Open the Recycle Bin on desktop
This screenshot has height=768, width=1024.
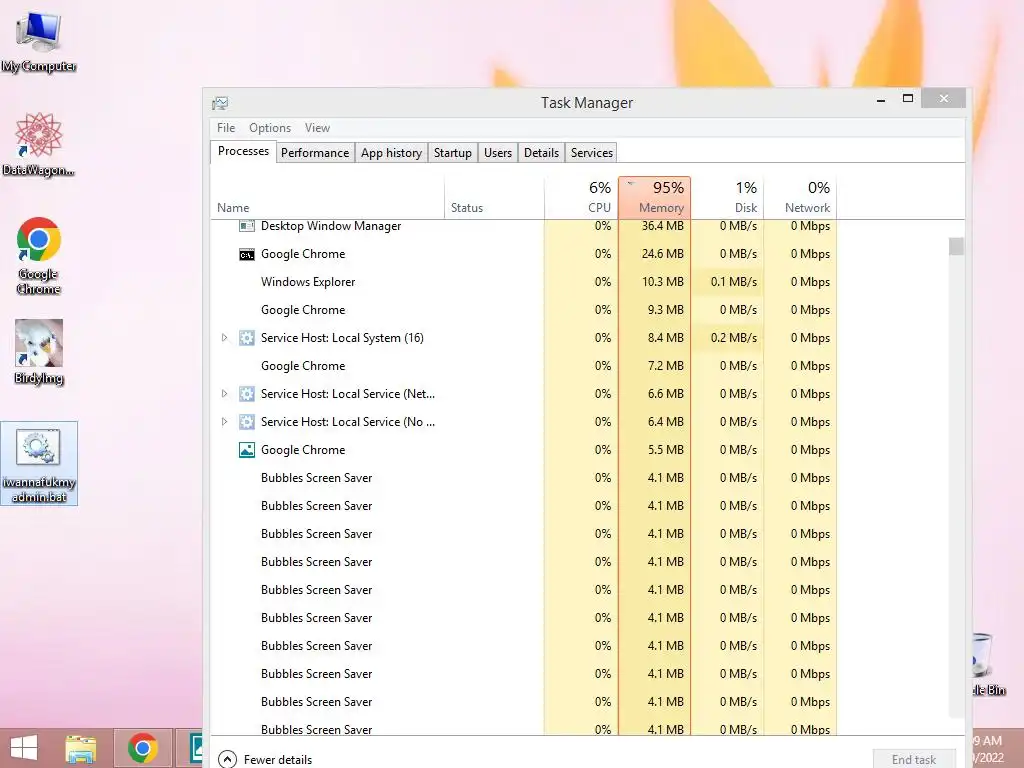pyautogui.click(x=986, y=663)
